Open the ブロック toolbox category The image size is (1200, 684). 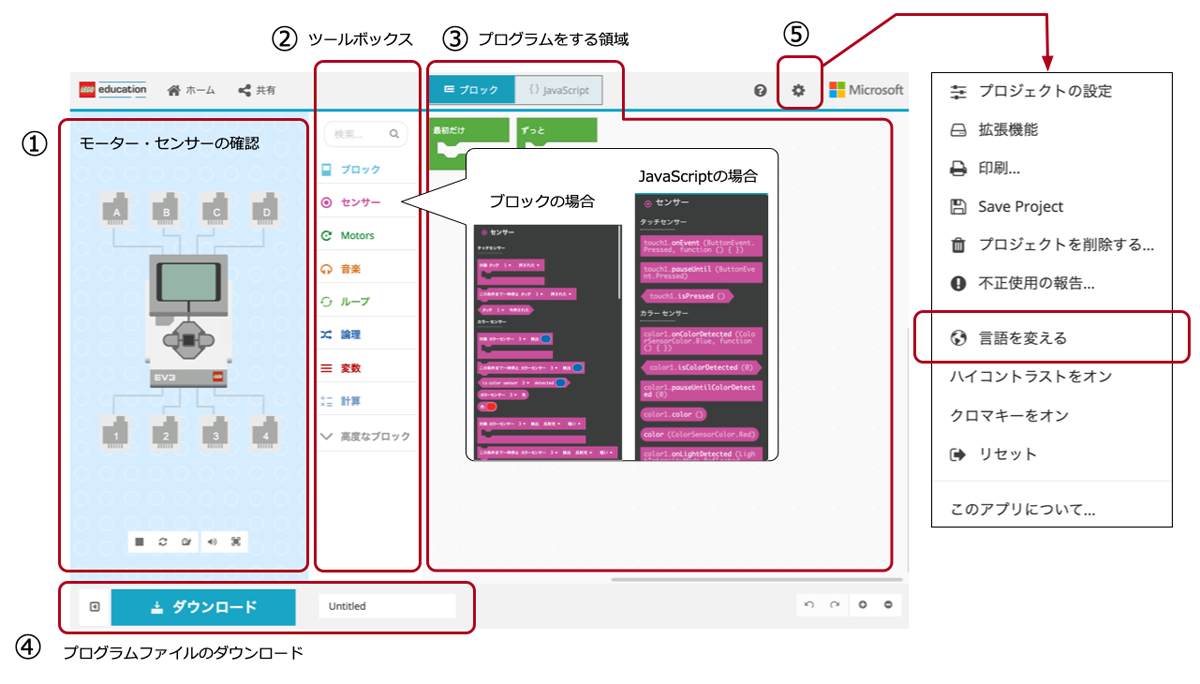(363, 170)
